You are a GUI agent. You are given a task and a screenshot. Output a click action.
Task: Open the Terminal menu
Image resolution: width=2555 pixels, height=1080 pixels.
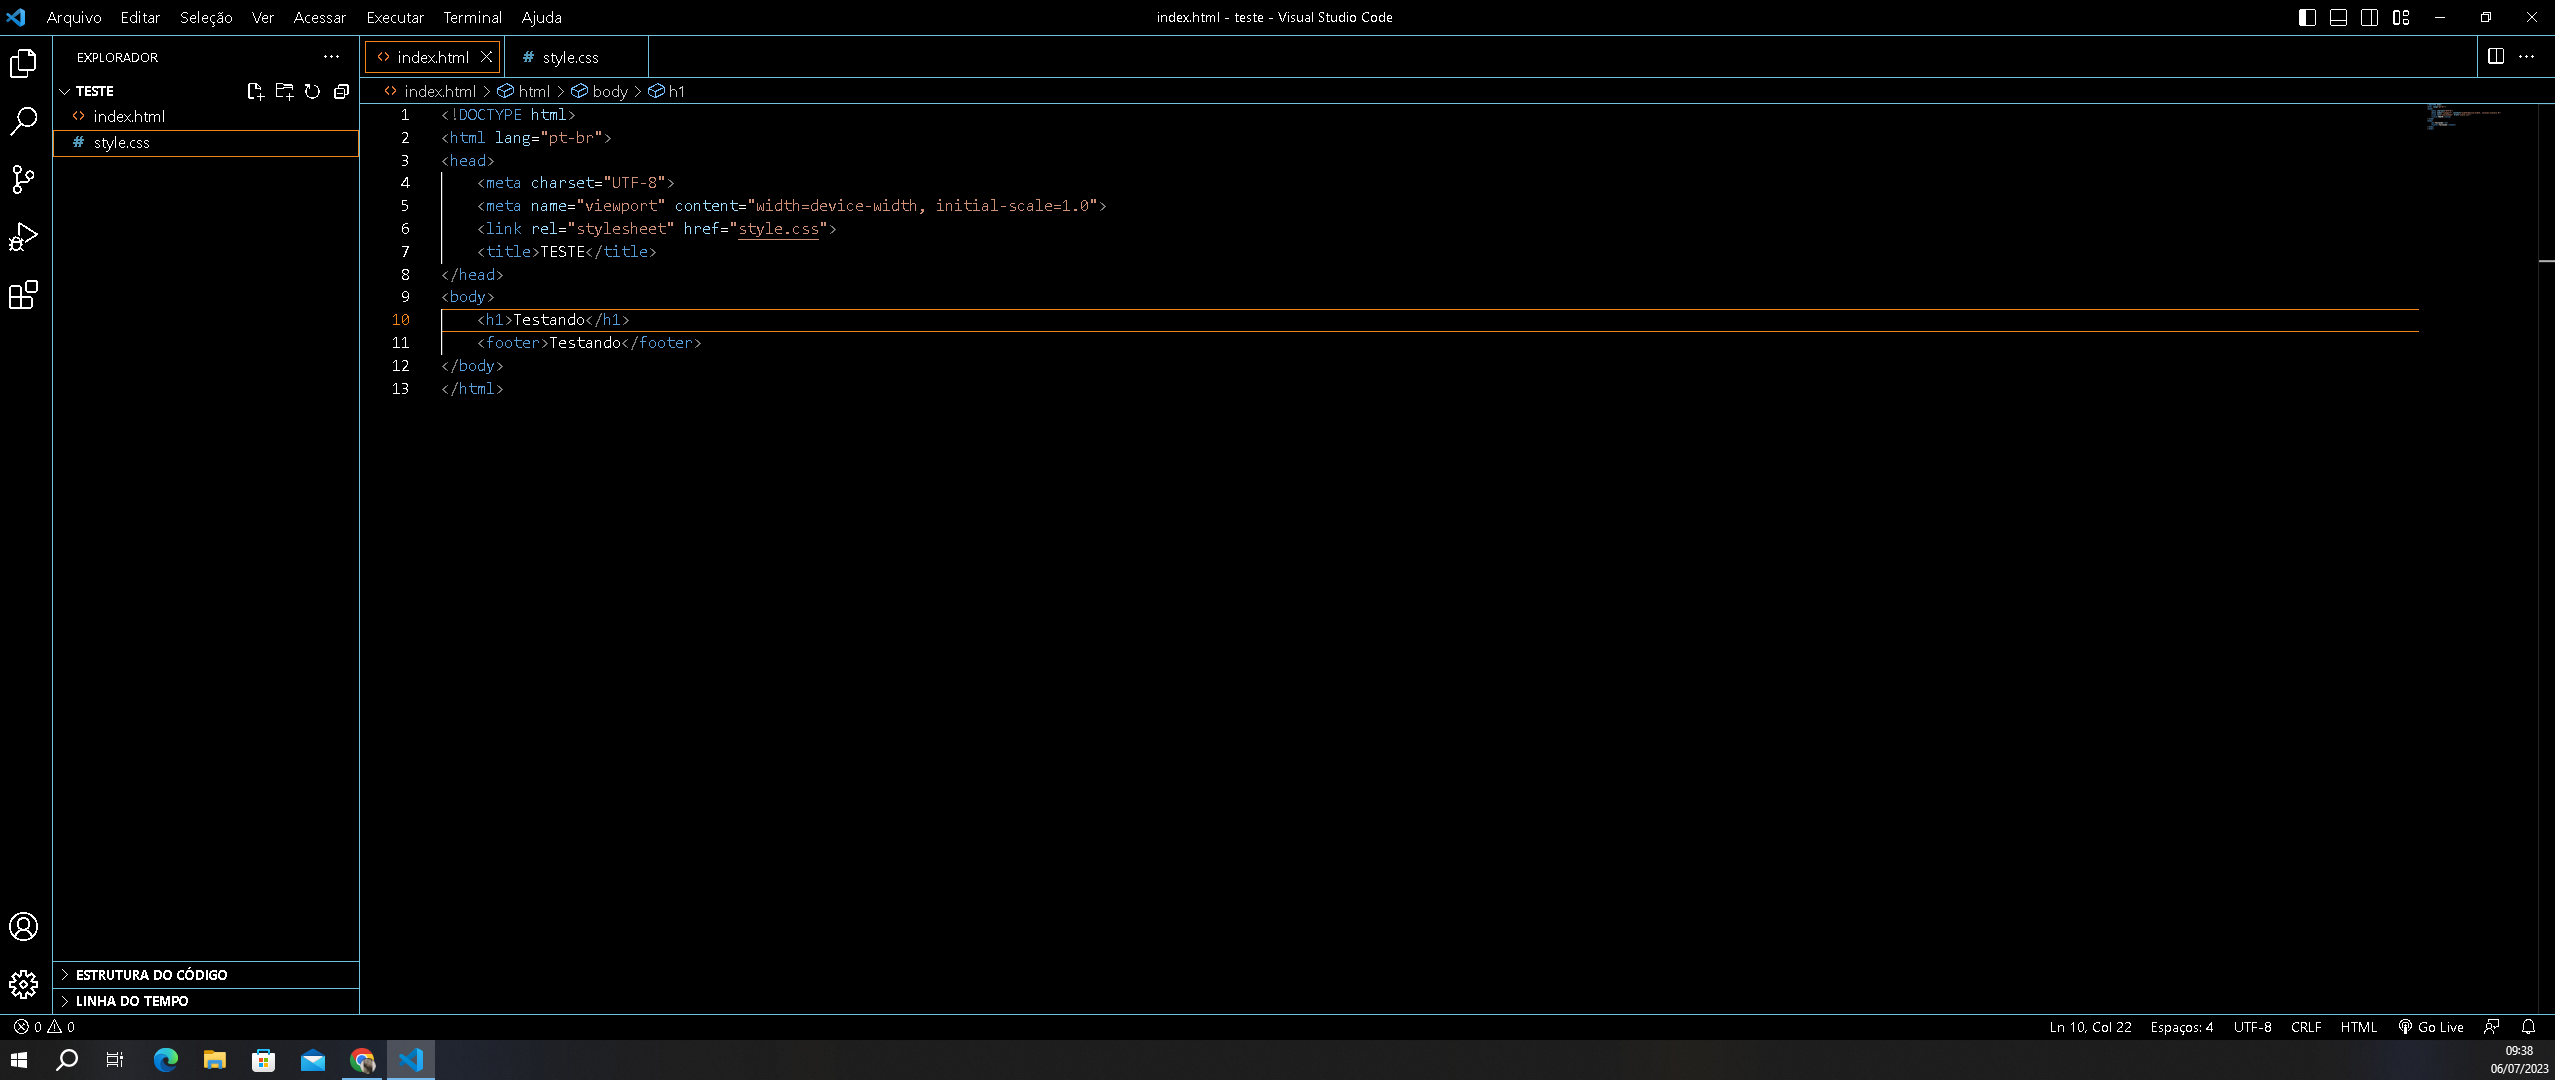tap(473, 17)
